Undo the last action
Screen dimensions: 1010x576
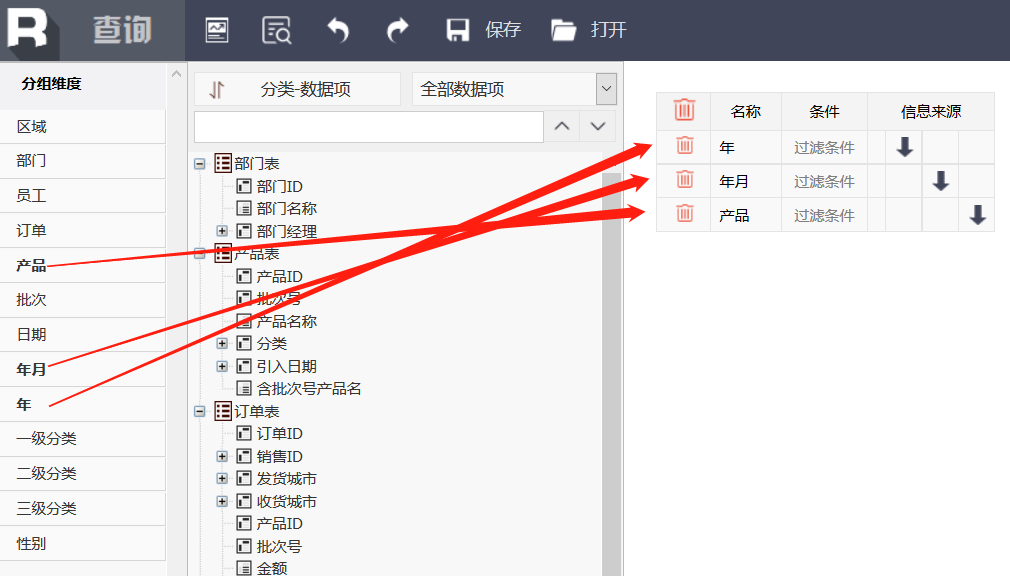[x=338, y=30]
